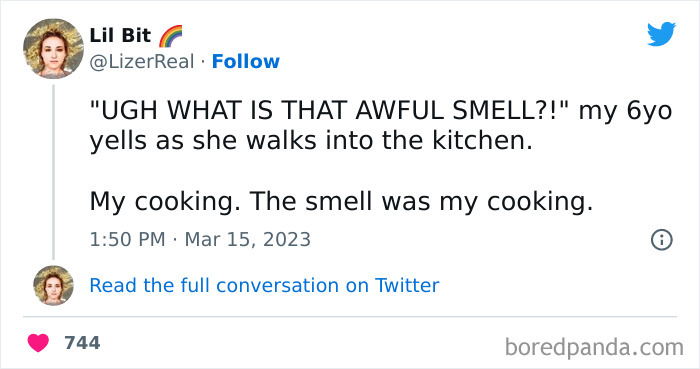This screenshot has height=369, width=700.
Task: Open Lil Bit's large profile picture
Action: 54,49
